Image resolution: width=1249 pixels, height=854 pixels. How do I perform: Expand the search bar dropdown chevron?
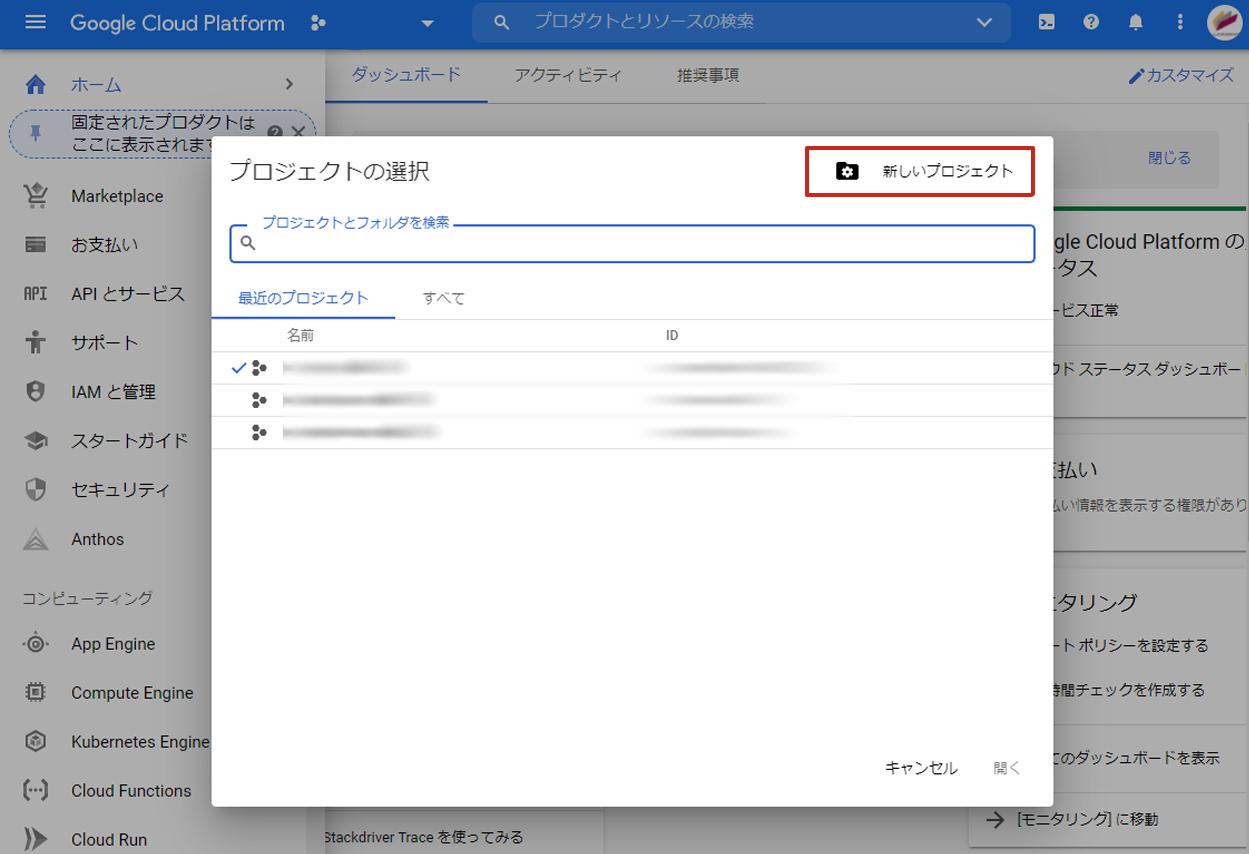pos(984,23)
